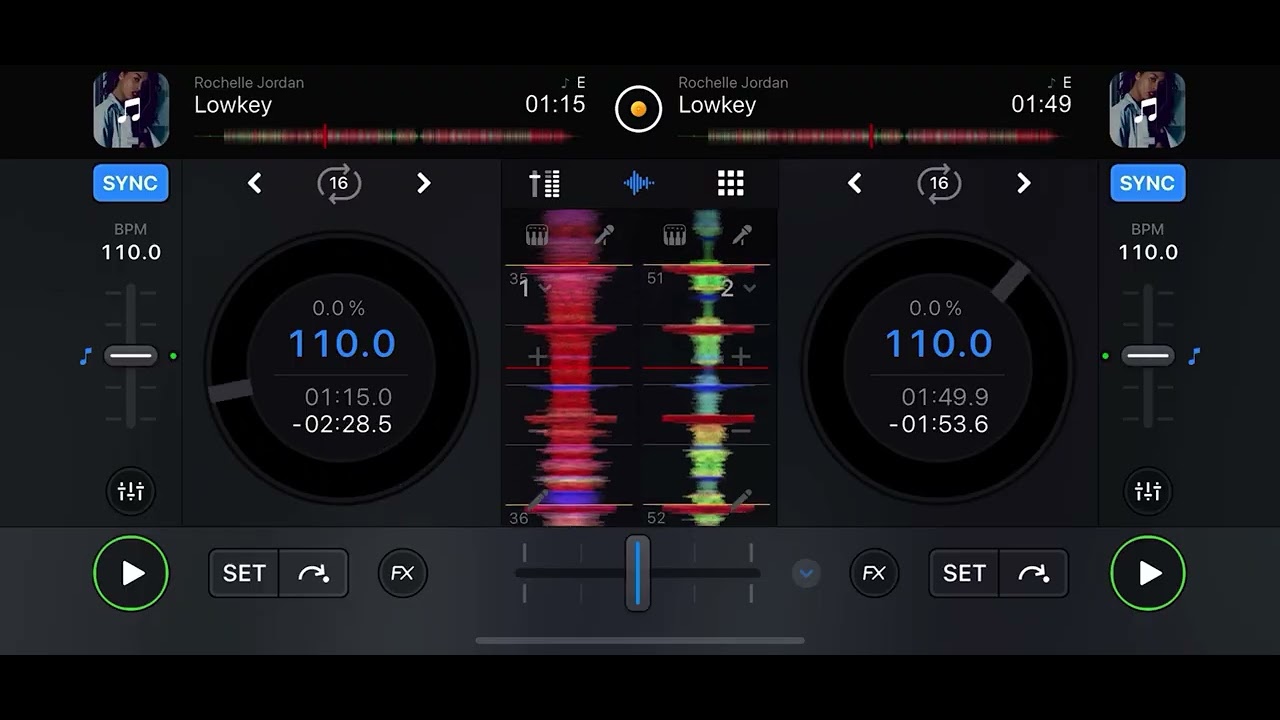This screenshot has width=1280, height=720.
Task: Open FX panel for right deck
Action: click(874, 573)
